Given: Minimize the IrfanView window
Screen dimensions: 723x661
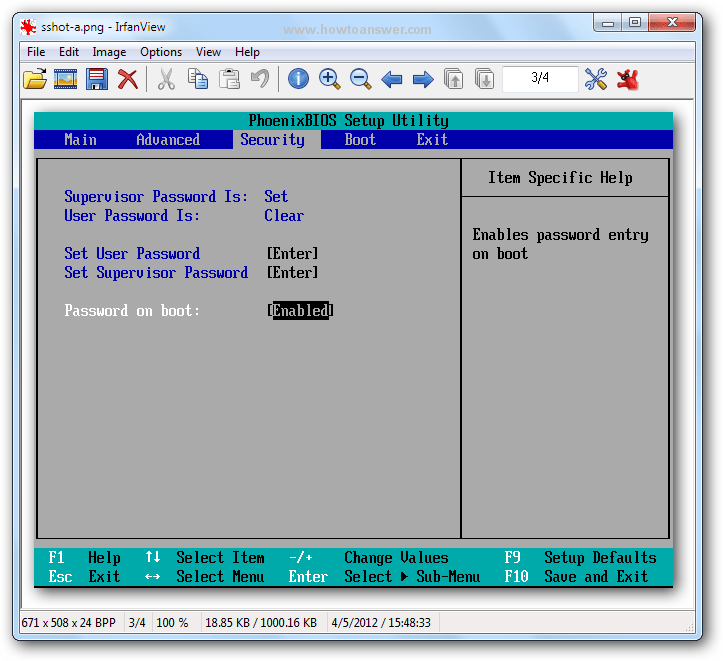Looking at the screenshot, I should point(608,23).
